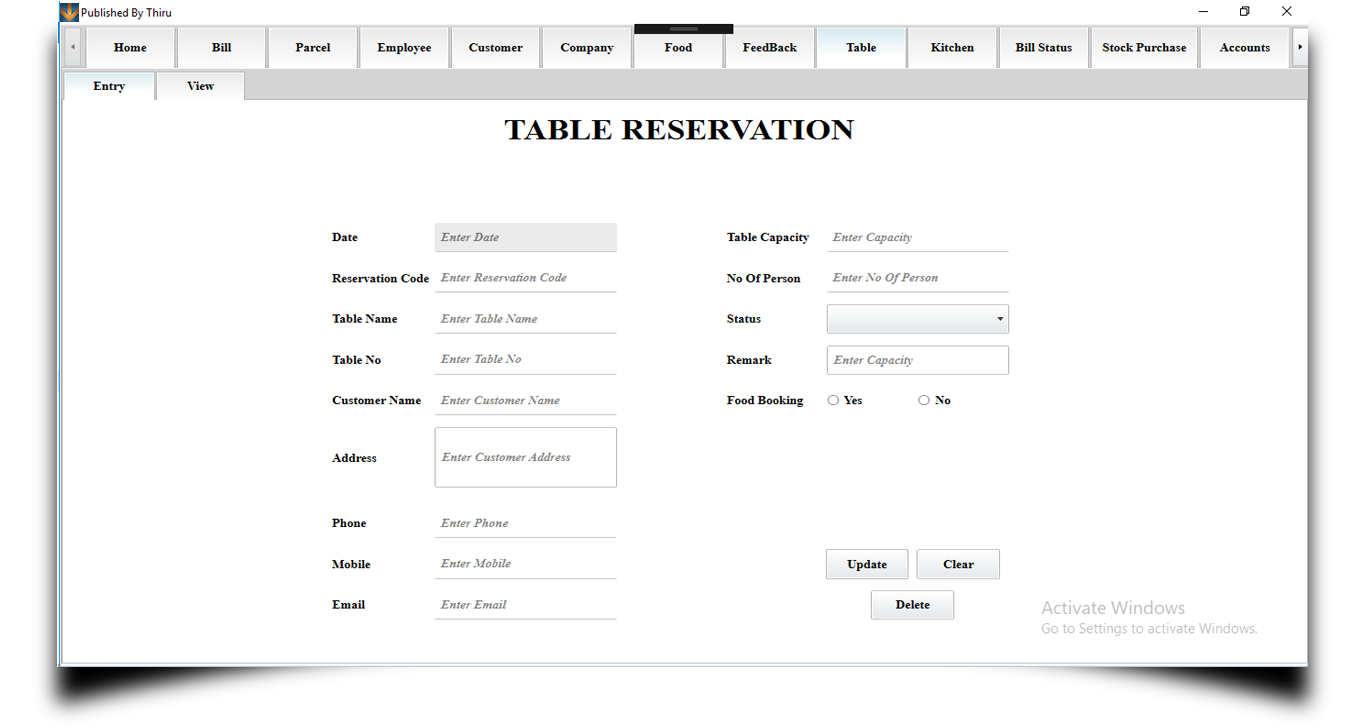Viewport: 1365px width, 726px height.
Task: Open the Status dropdown list
Action: (x=917, y=319)
